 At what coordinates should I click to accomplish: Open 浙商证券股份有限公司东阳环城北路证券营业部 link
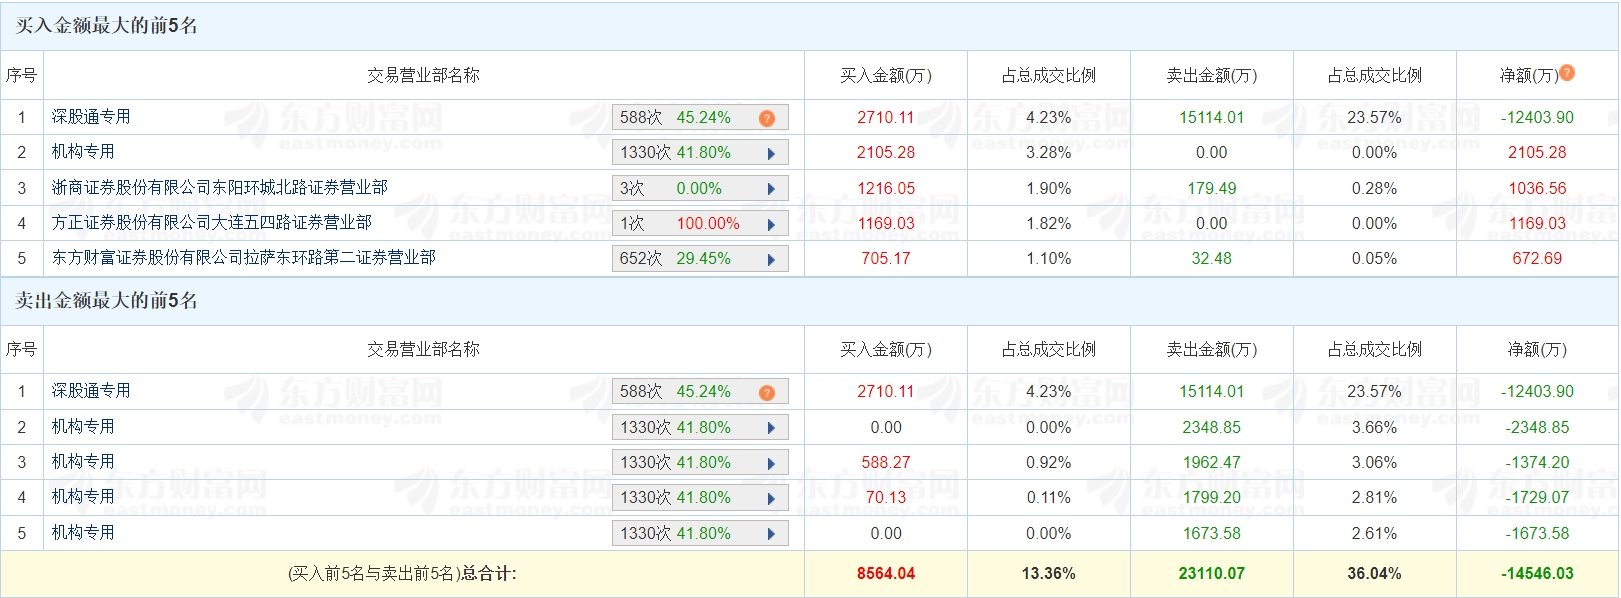(220, 188)
